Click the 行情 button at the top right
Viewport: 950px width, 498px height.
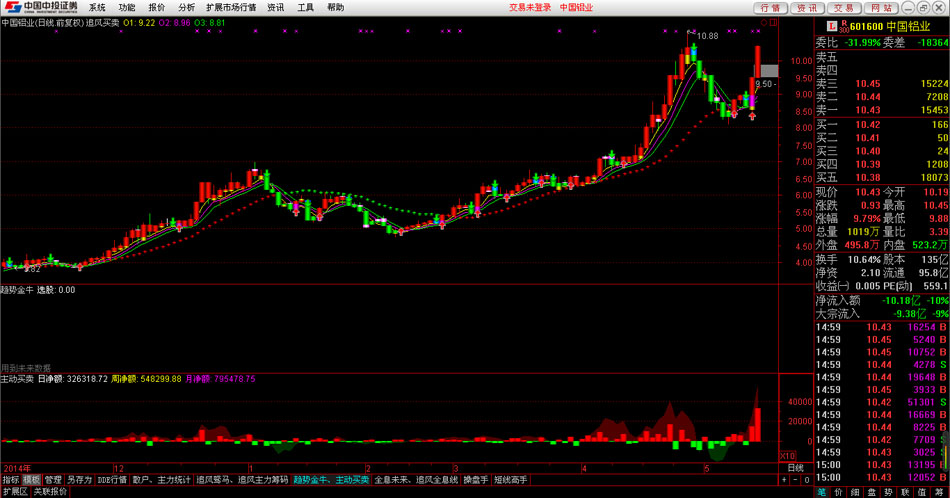click(770, 7)
